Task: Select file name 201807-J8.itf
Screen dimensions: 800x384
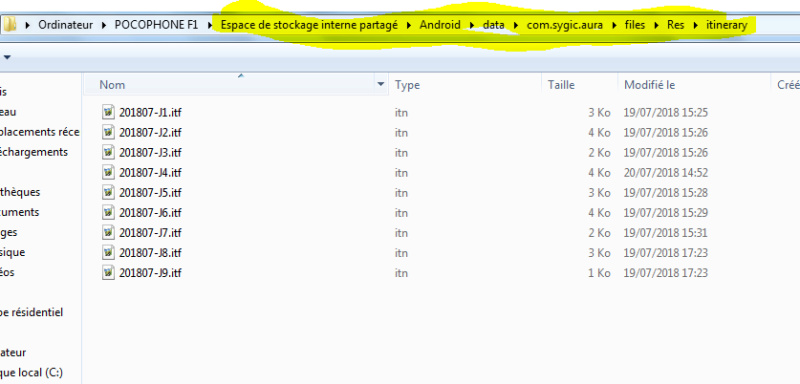Action: [151, 253]
